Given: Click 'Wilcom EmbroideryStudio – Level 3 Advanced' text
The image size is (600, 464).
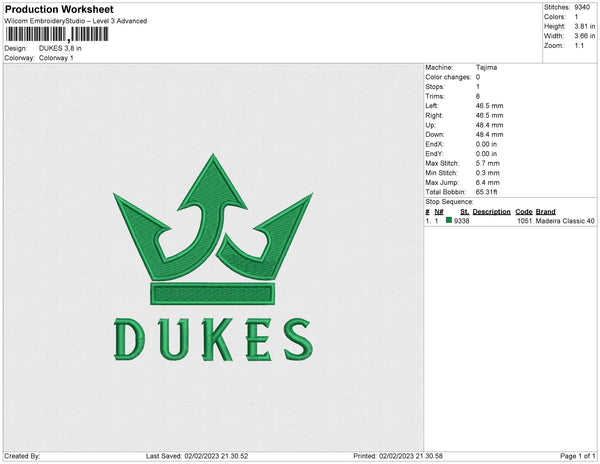Looking at the screenshot, I should [76, 21].
